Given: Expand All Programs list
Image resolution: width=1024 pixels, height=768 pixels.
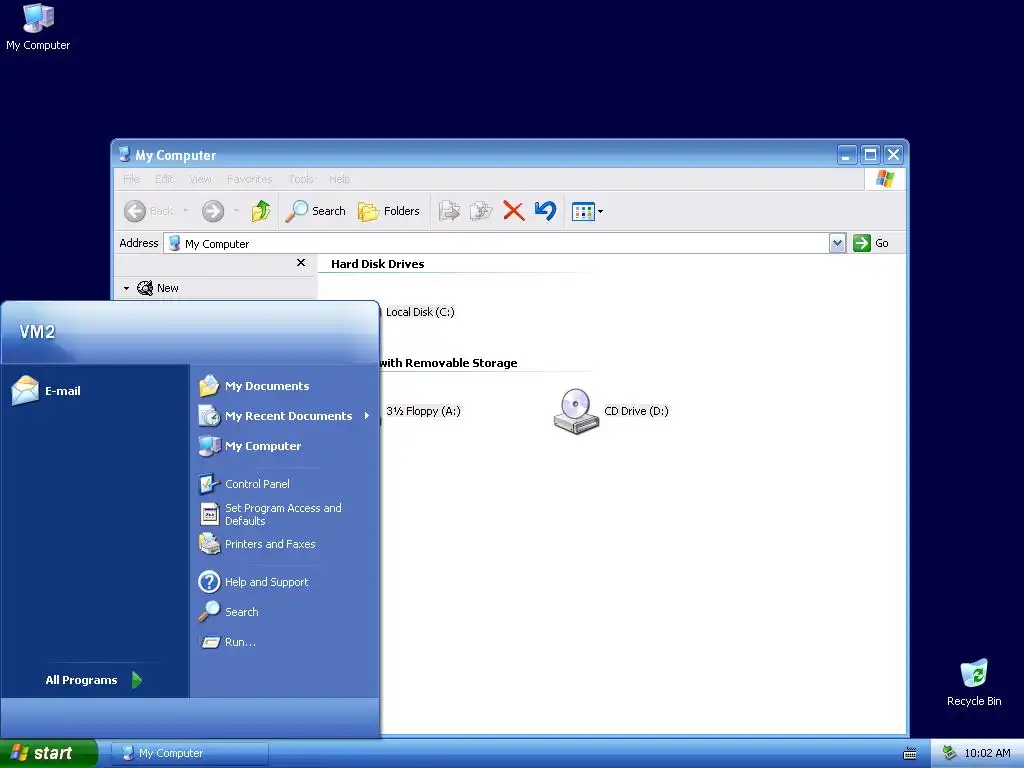Looking at the screenshot, I should (x=93, y=680).
